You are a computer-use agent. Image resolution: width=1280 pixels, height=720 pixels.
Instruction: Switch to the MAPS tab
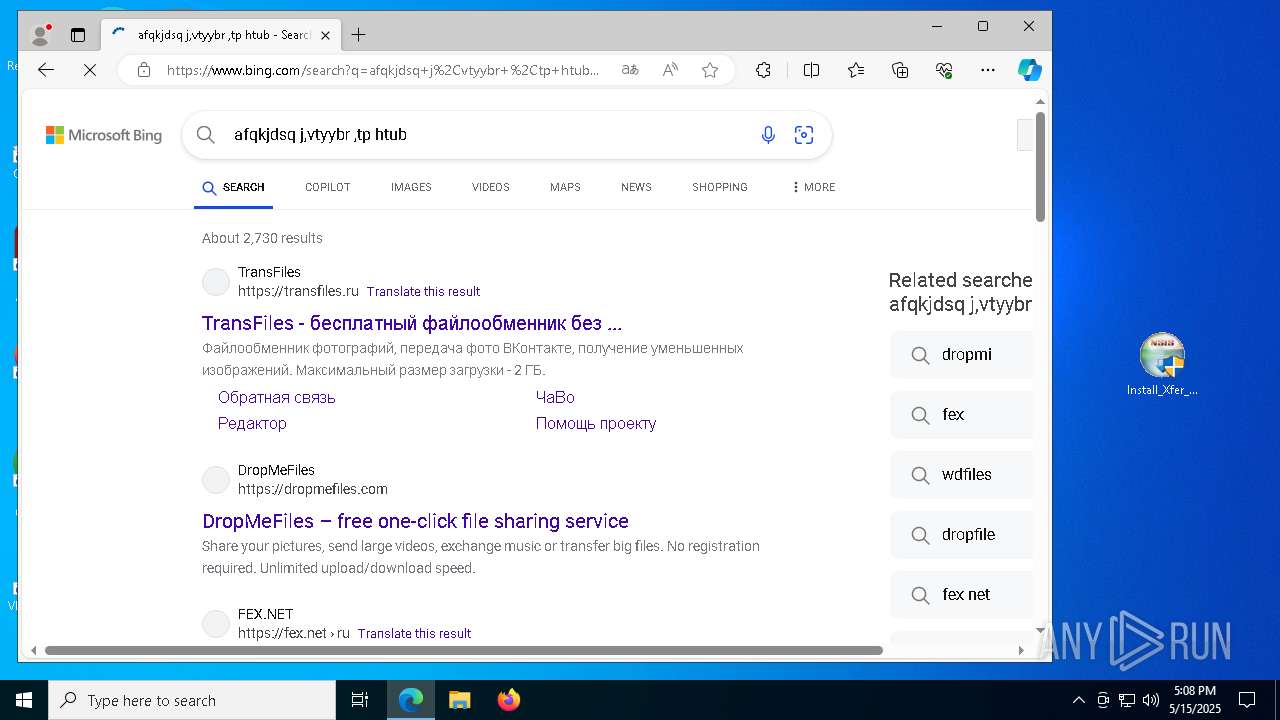[565, 187]
